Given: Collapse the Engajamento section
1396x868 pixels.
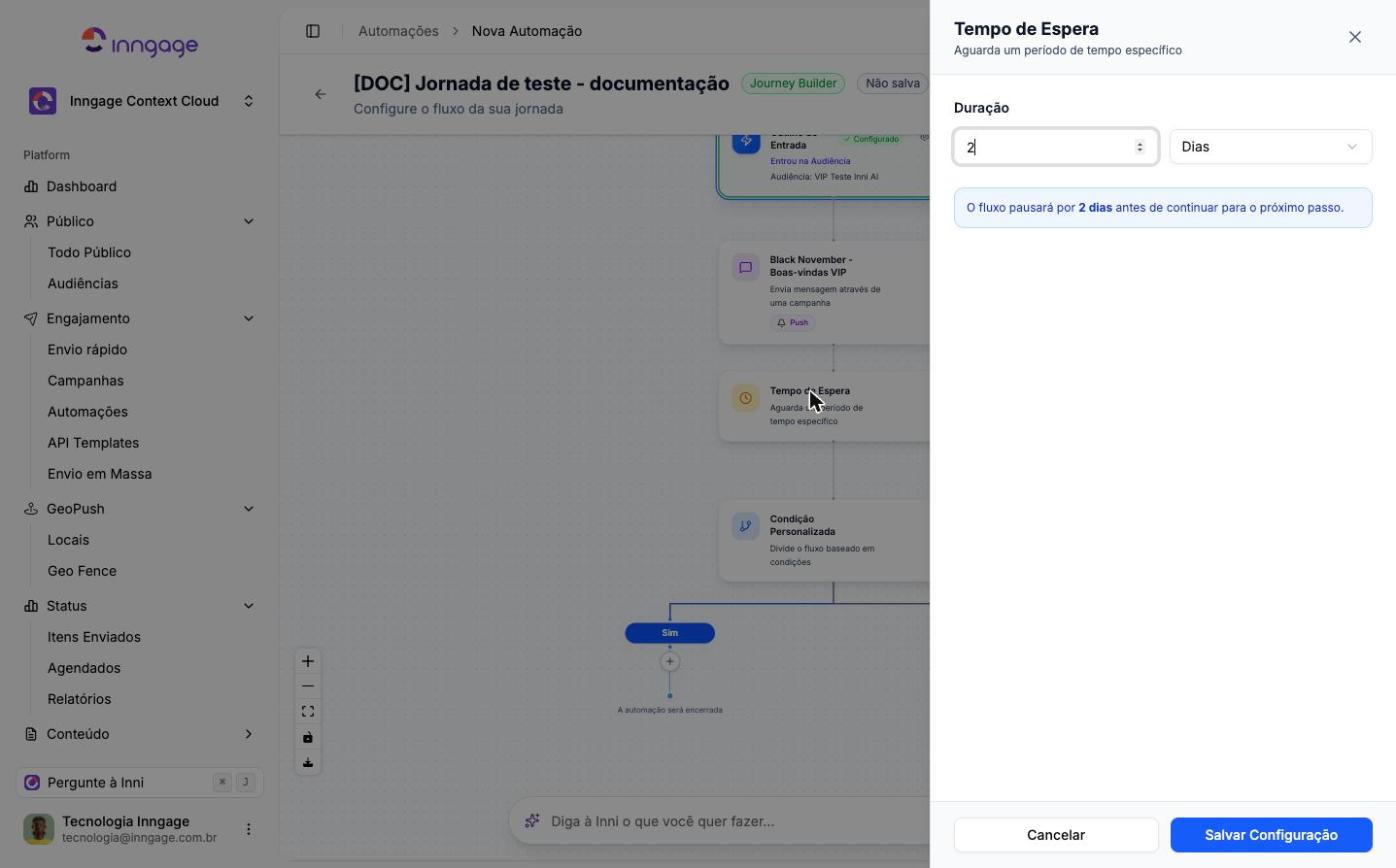Looking at the screenshot, I should [249, 318].
